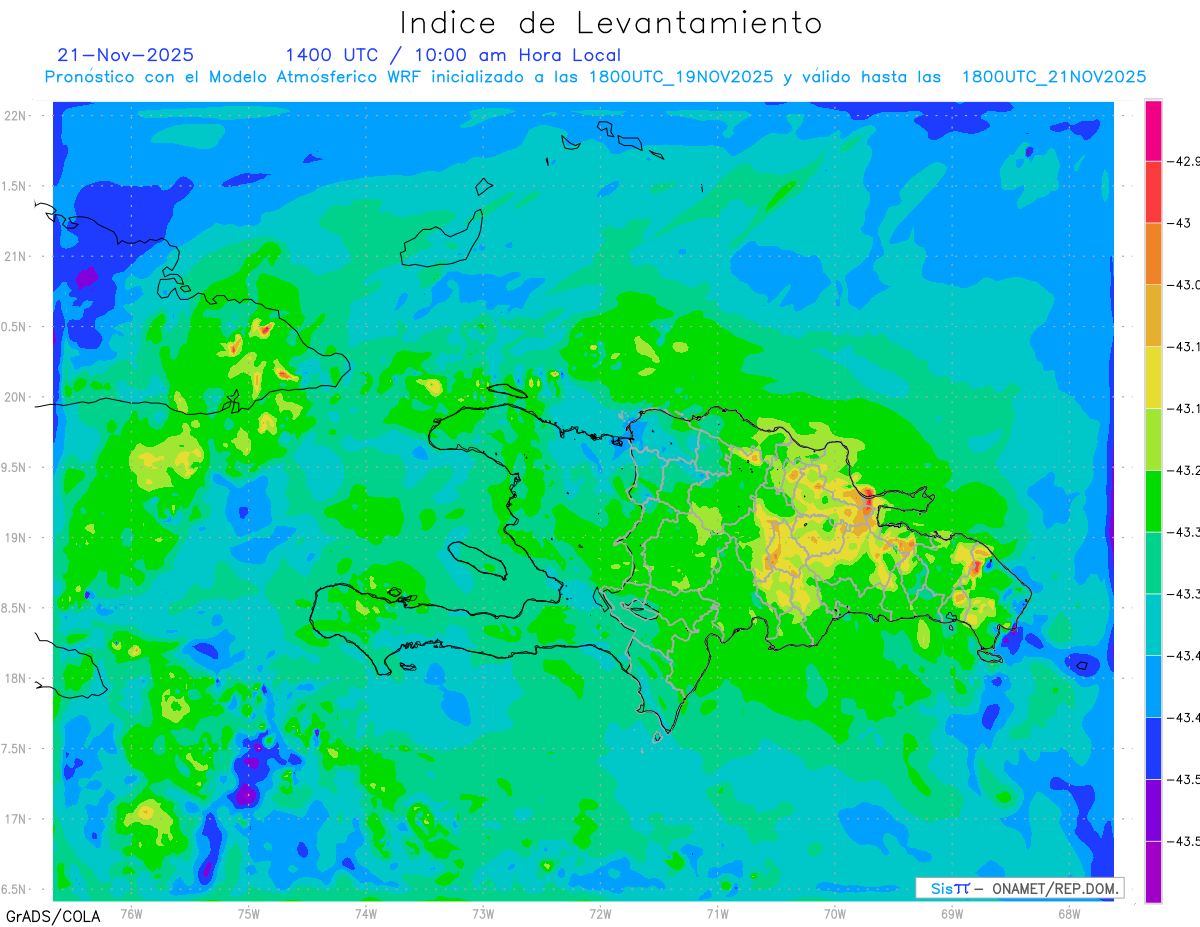Screen dimensions: 1200x927
Task: Pick the bottom purple colorbar swatch
Action: [x=1153, y=872]
